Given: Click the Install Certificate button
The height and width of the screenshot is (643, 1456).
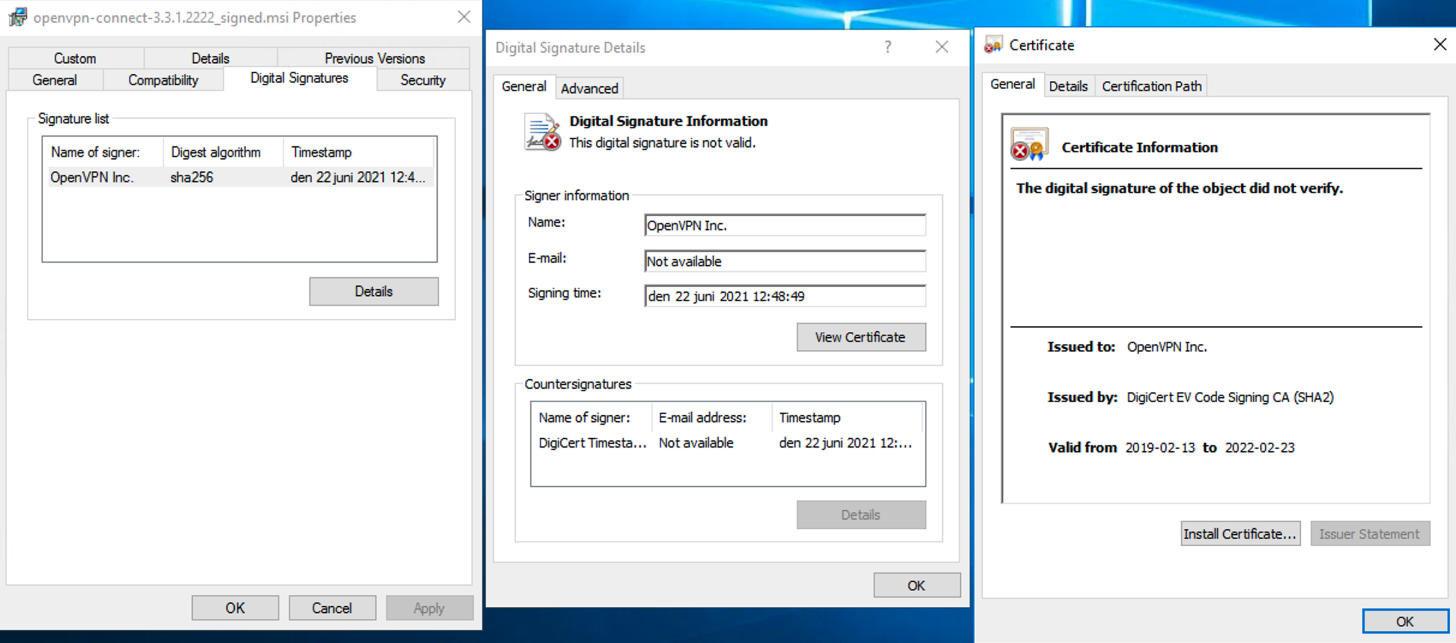Looking at the screenshot, I should (x=1240, y=534).
